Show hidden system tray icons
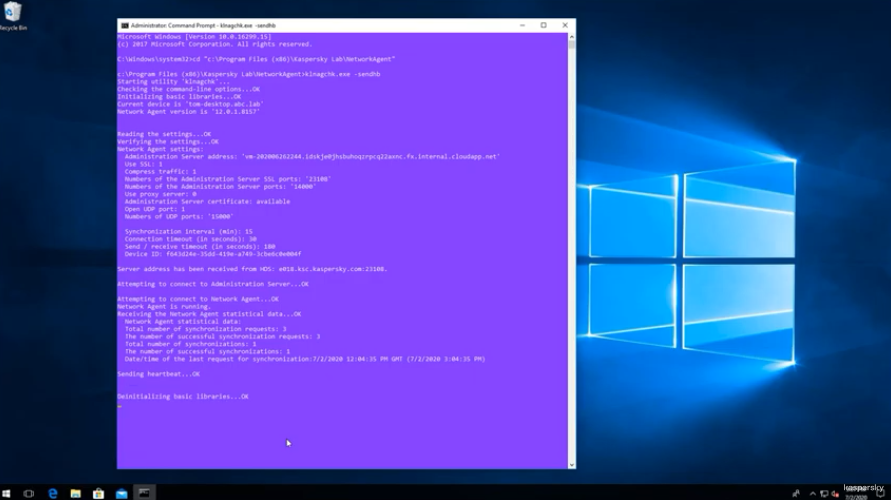 (x=813, y=493)
